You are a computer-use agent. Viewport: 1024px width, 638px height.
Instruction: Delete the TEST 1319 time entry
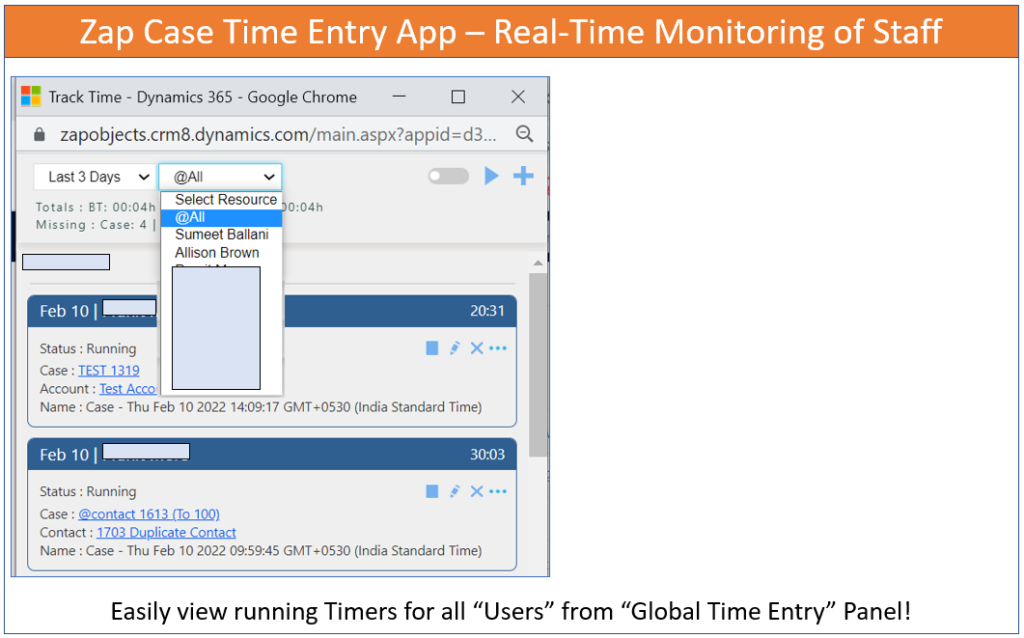point(477,348)
